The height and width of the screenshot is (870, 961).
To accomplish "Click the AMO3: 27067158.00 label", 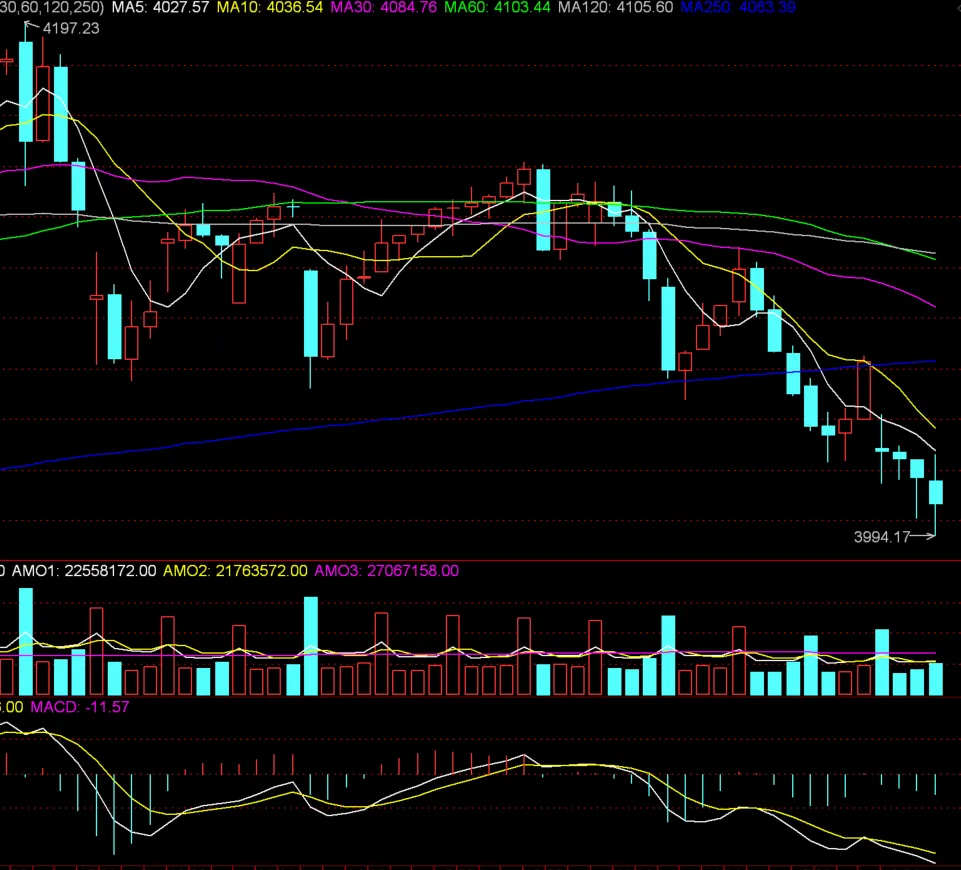I will 387,571.
